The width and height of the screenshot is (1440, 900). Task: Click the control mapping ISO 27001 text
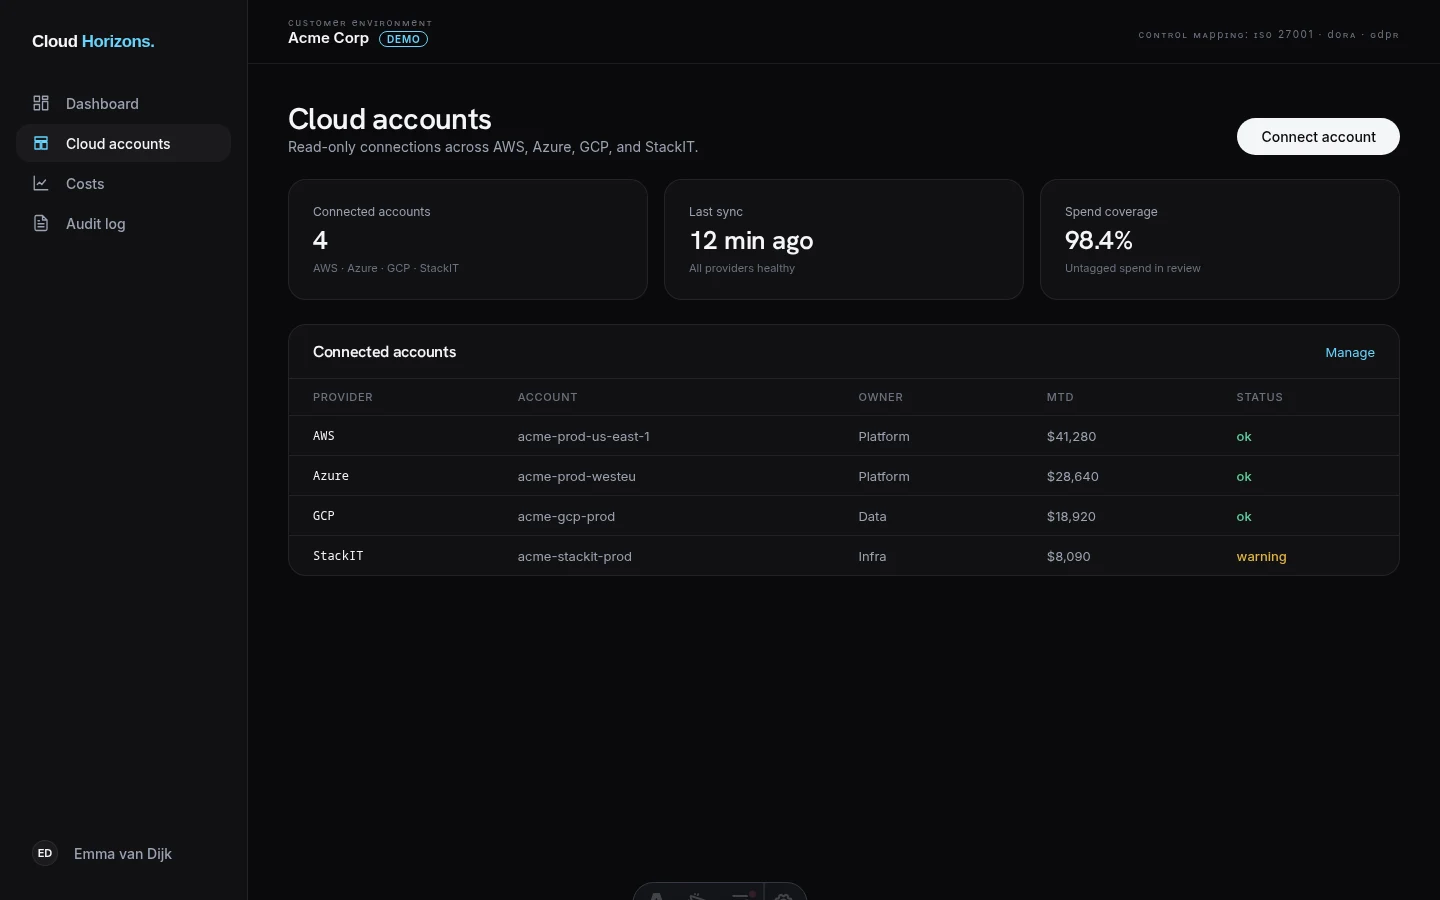point(1268,35)
